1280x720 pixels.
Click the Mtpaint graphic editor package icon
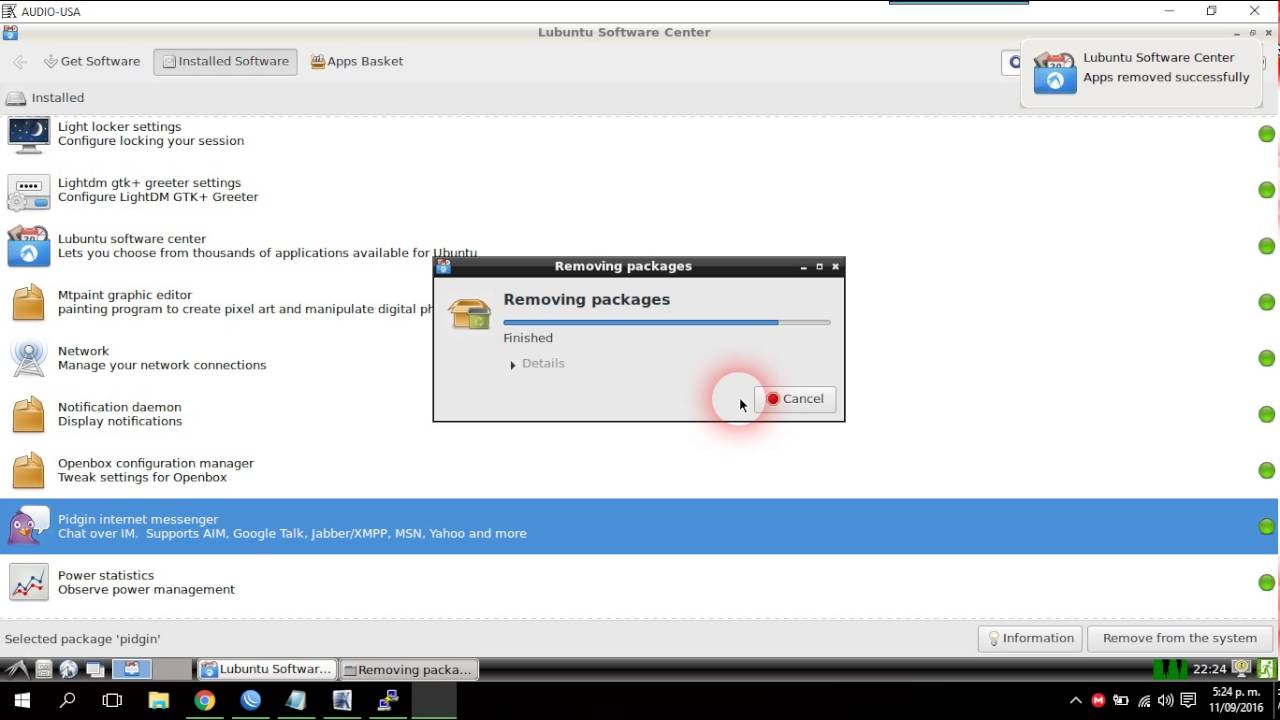click(x=28, y=302)
